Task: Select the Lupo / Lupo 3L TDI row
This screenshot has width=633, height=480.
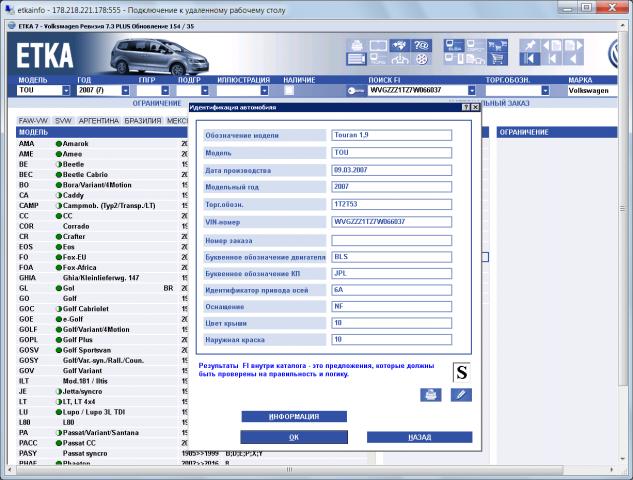Action: point(102,412)
